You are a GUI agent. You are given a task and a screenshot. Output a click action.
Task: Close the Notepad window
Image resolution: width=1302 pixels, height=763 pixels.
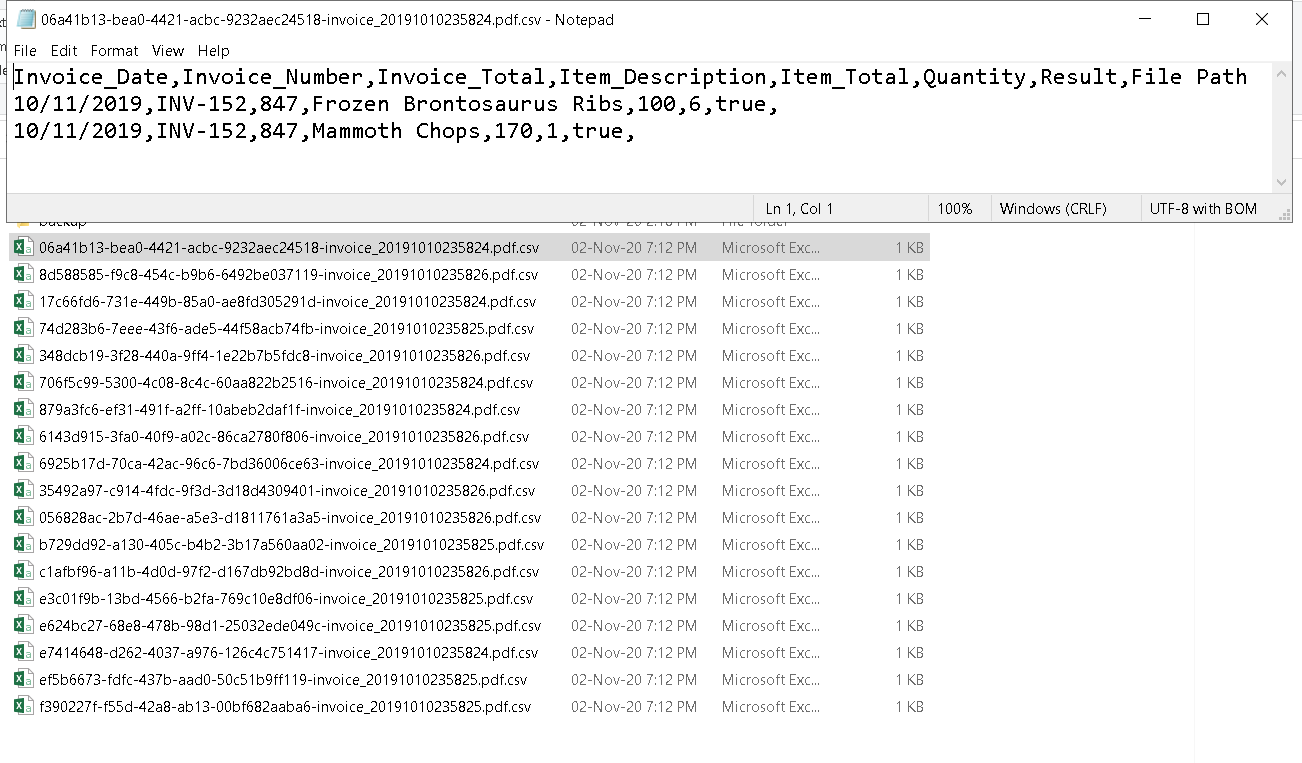tap(1262, 19)
